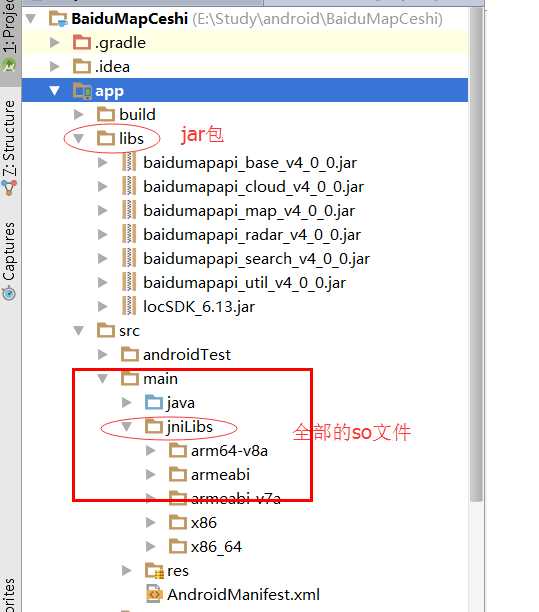This screenshot has width=539, height=612.
Task: Click the baidumapapi_cloud_v4_0_0.jar archive icon
Action: click(129, 186)
